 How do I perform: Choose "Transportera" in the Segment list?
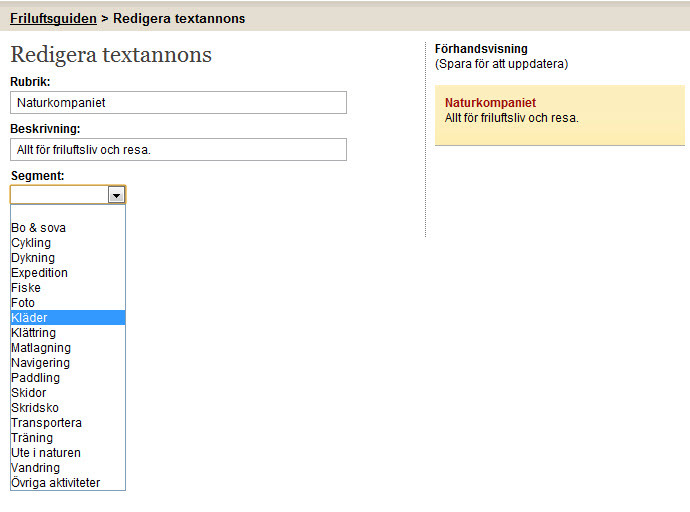pyautogui.click(x=68, y=422)
